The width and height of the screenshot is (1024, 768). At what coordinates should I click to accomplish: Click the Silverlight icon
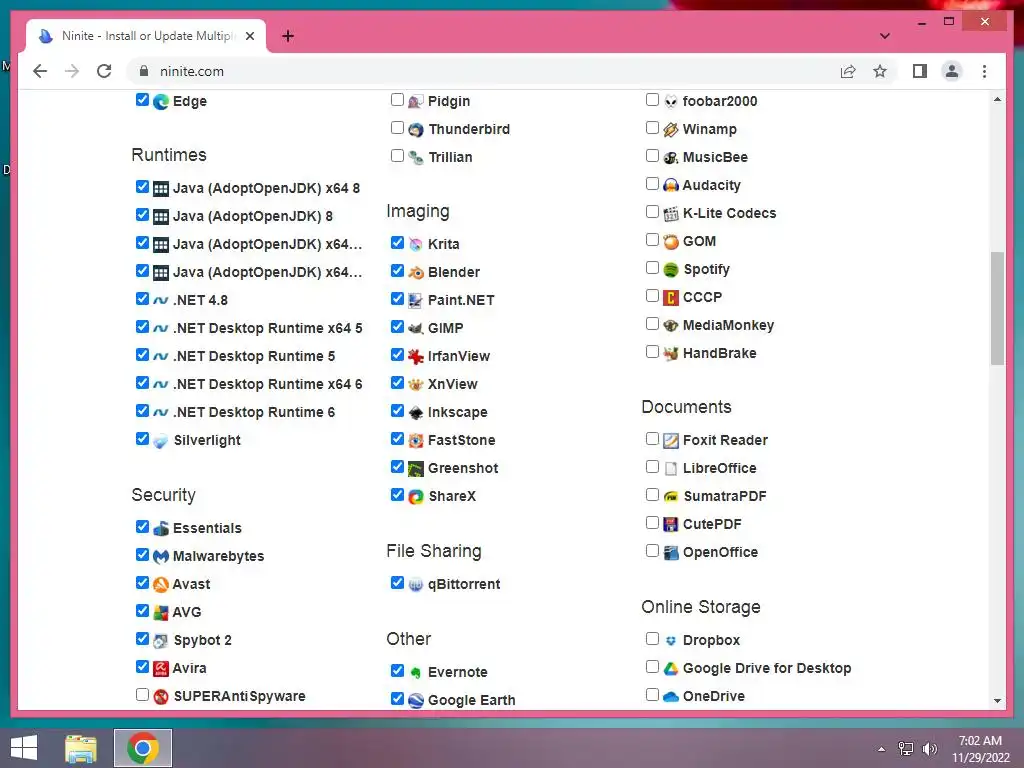161,441
